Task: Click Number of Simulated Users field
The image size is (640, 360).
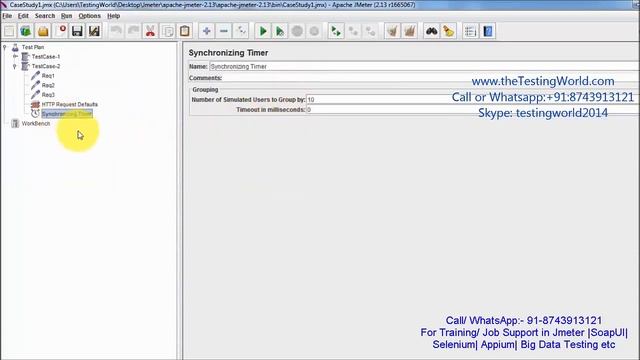Action: [x=473, y=100]
